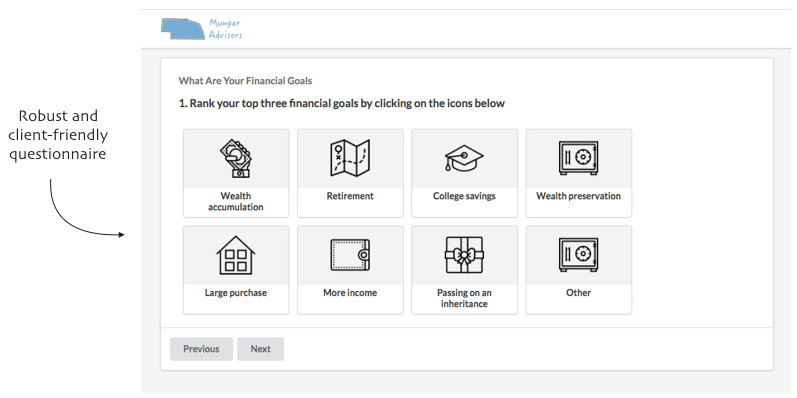Click the Wealth preservation label text
The width and height of the screenshot is (797, 398).
[578, 196]
